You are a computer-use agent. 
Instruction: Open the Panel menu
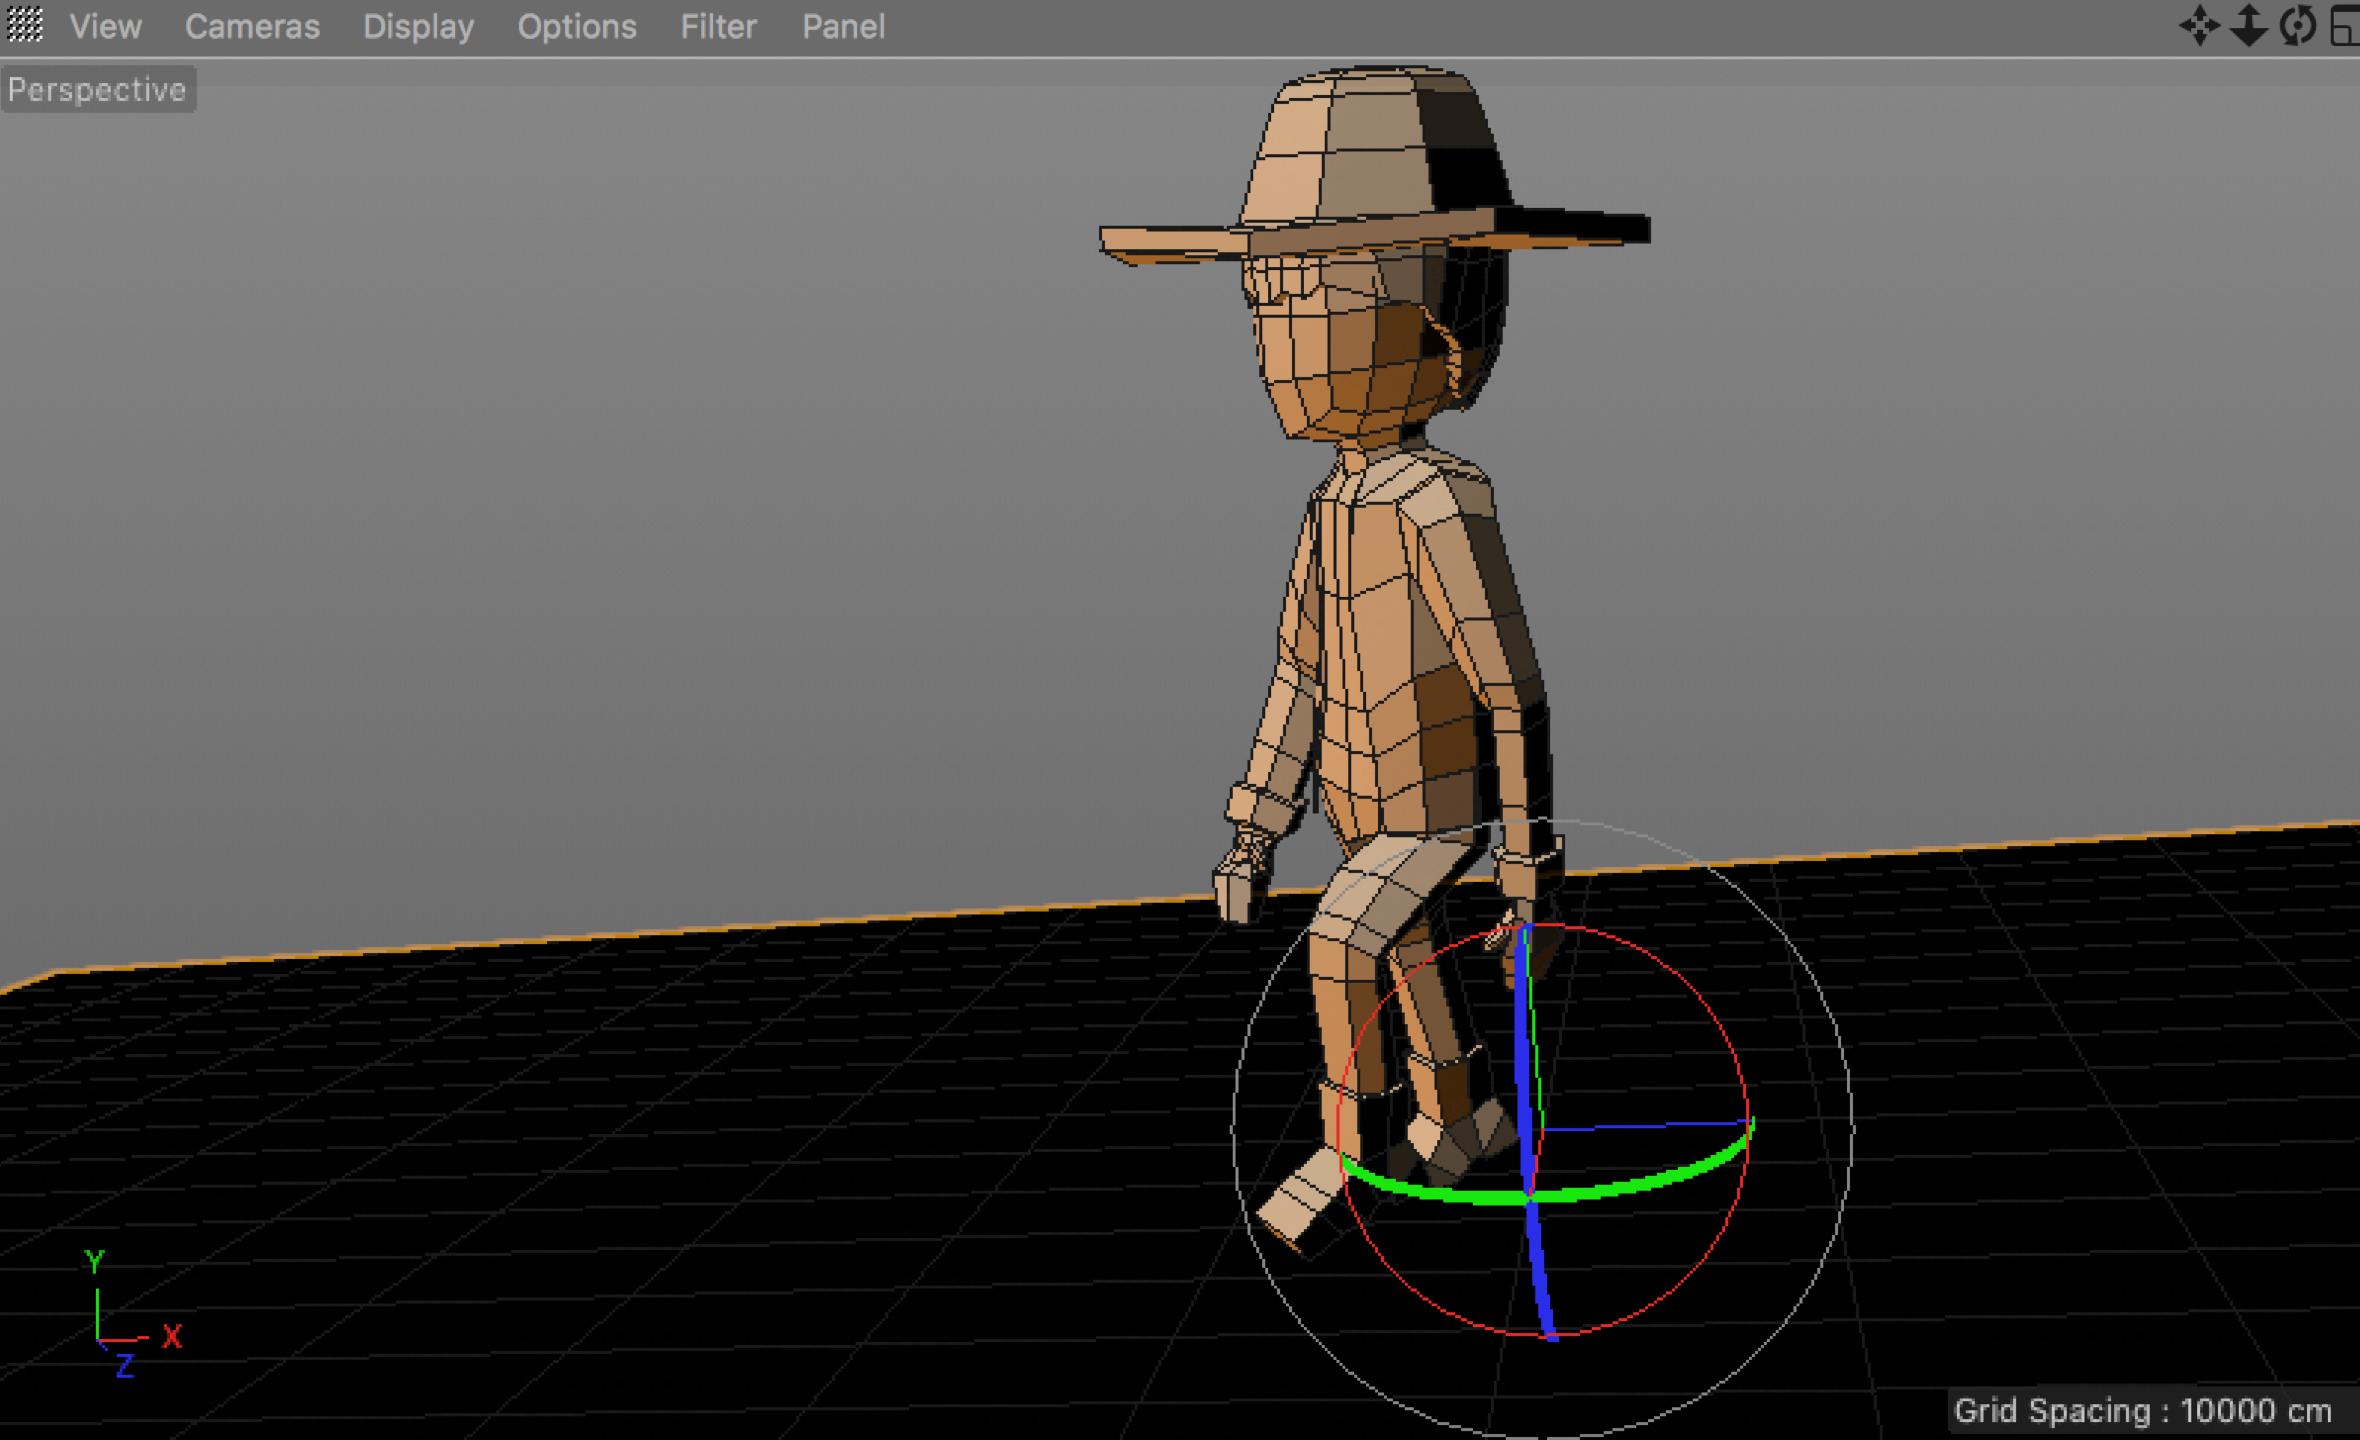[x=843, y=27]
